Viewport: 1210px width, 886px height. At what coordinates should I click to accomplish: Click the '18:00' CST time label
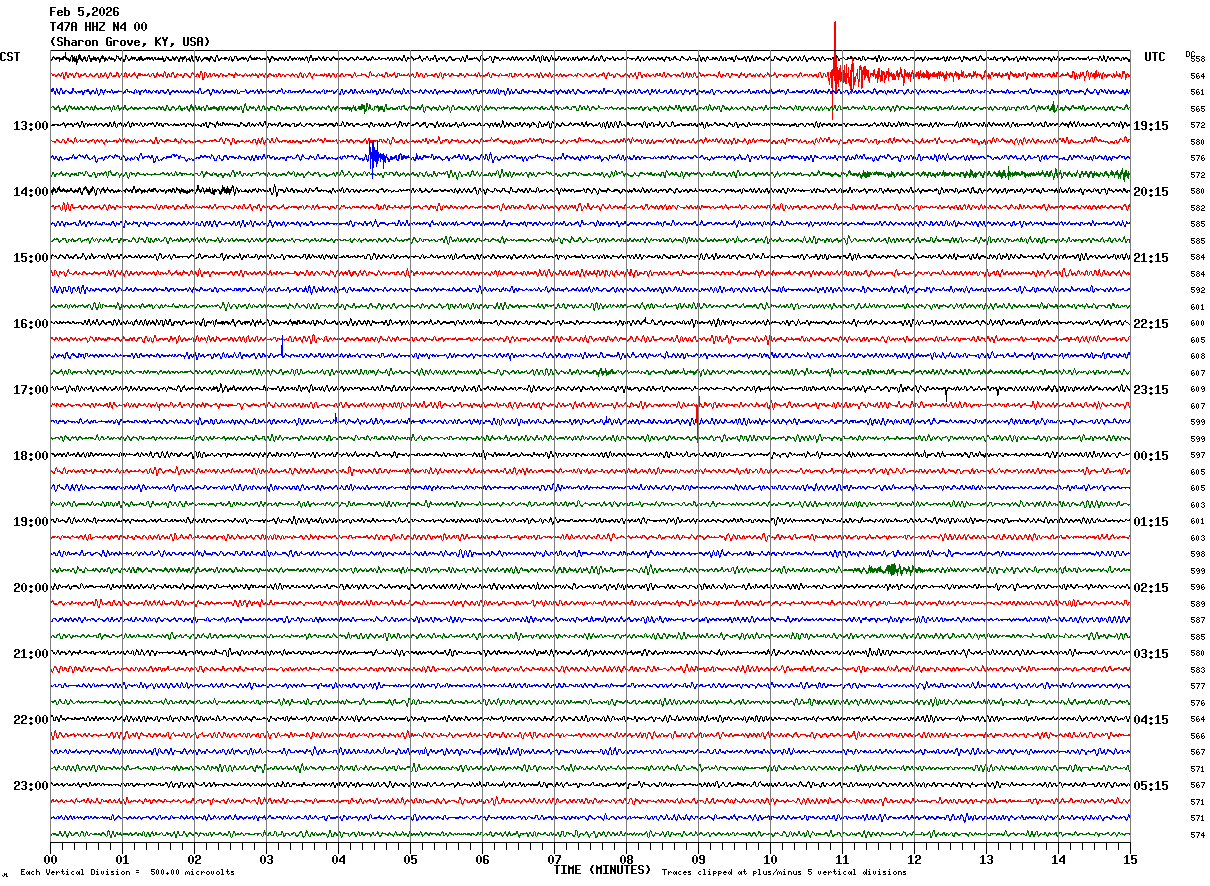pos(31,456)
